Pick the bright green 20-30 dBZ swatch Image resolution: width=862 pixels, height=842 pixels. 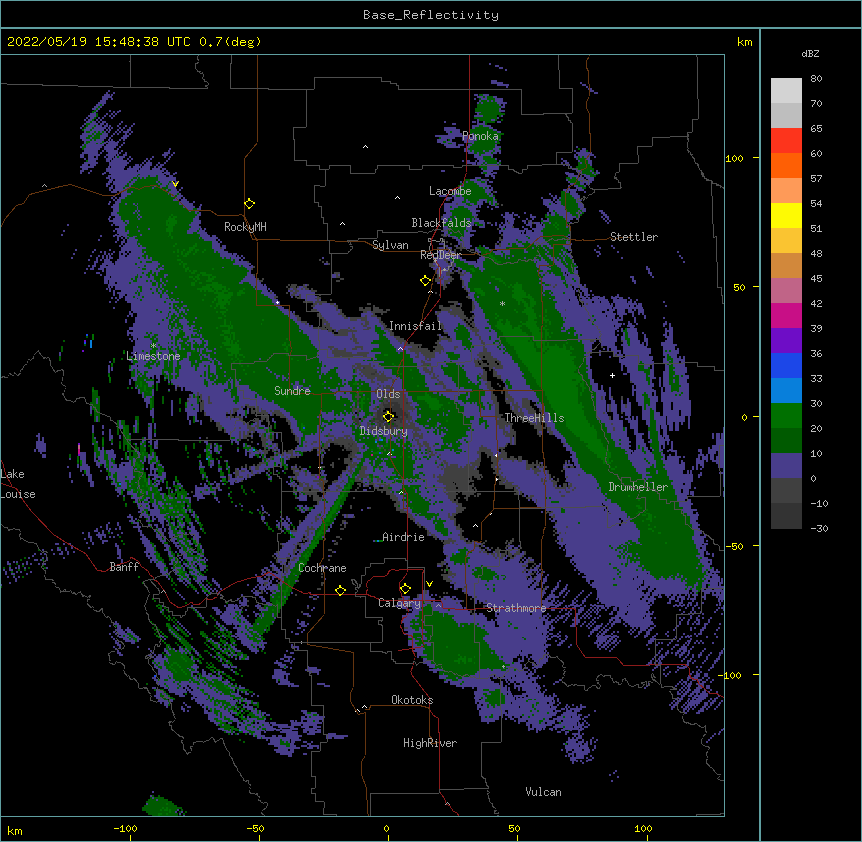786,416
